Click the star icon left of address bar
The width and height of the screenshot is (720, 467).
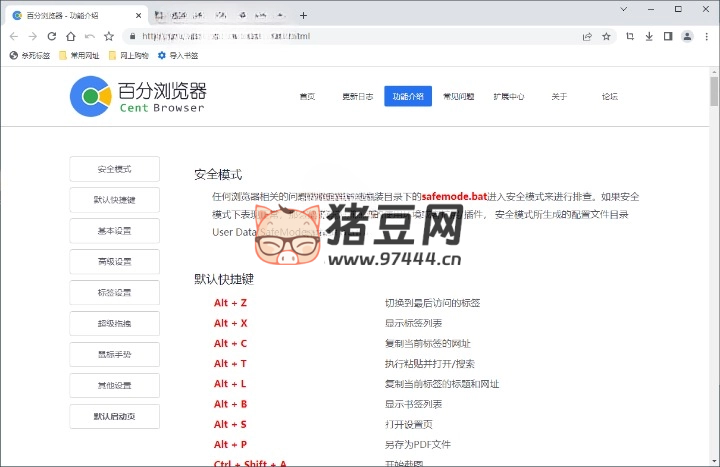(x=108, y=36)
